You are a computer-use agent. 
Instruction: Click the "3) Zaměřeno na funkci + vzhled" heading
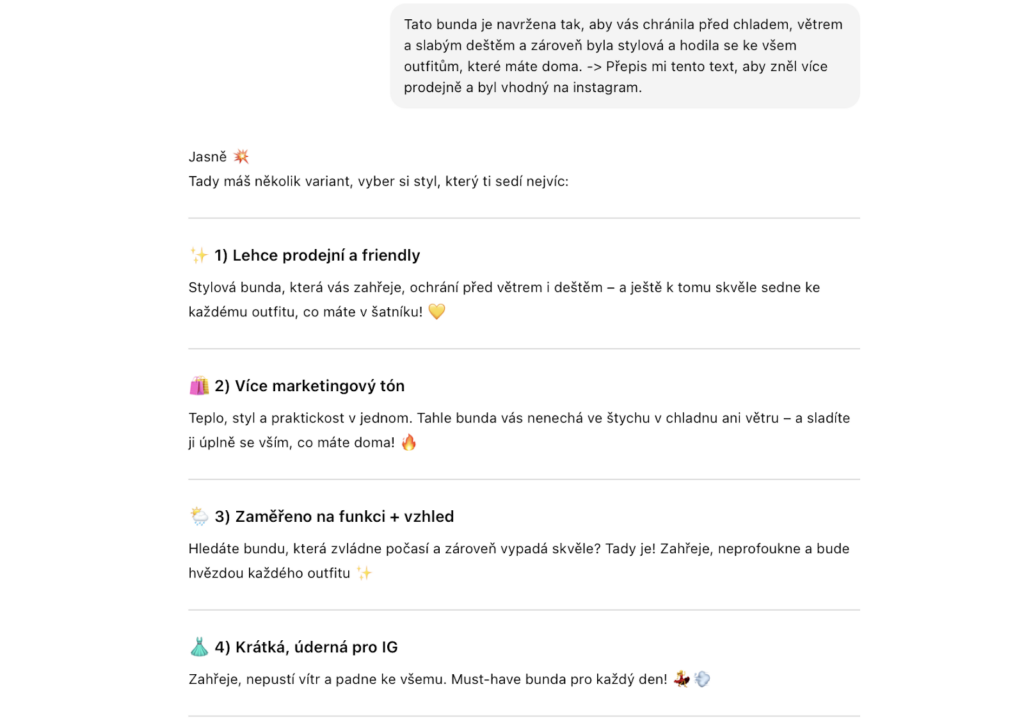[334, 516]
